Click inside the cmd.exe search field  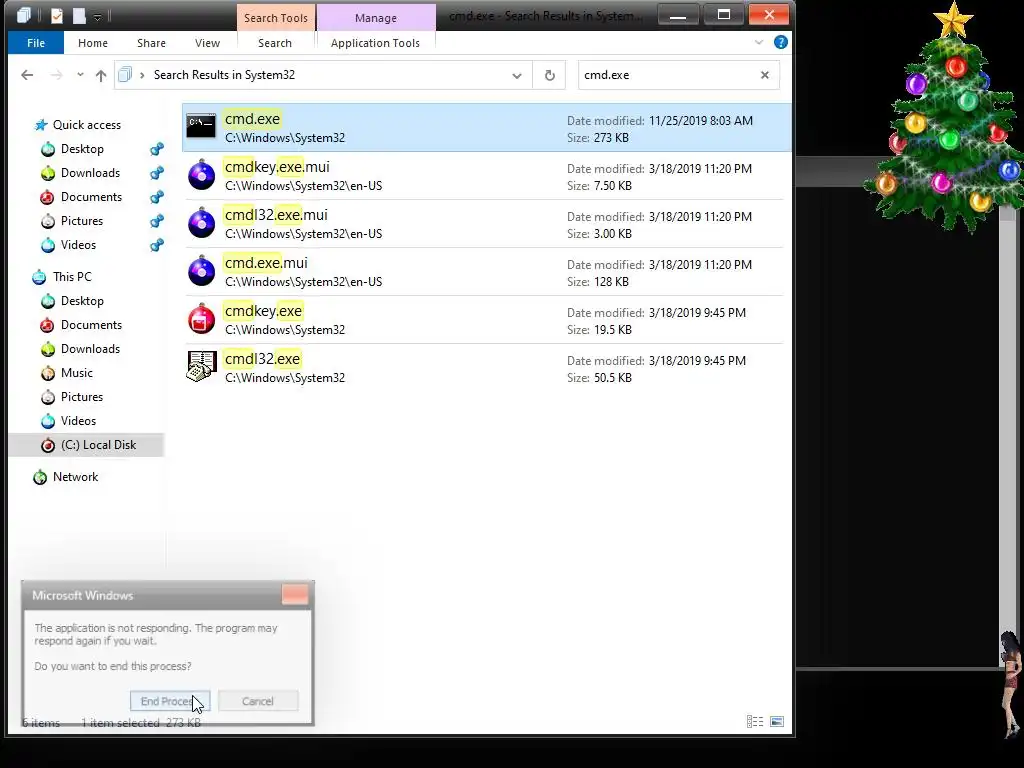click(666, 75)
